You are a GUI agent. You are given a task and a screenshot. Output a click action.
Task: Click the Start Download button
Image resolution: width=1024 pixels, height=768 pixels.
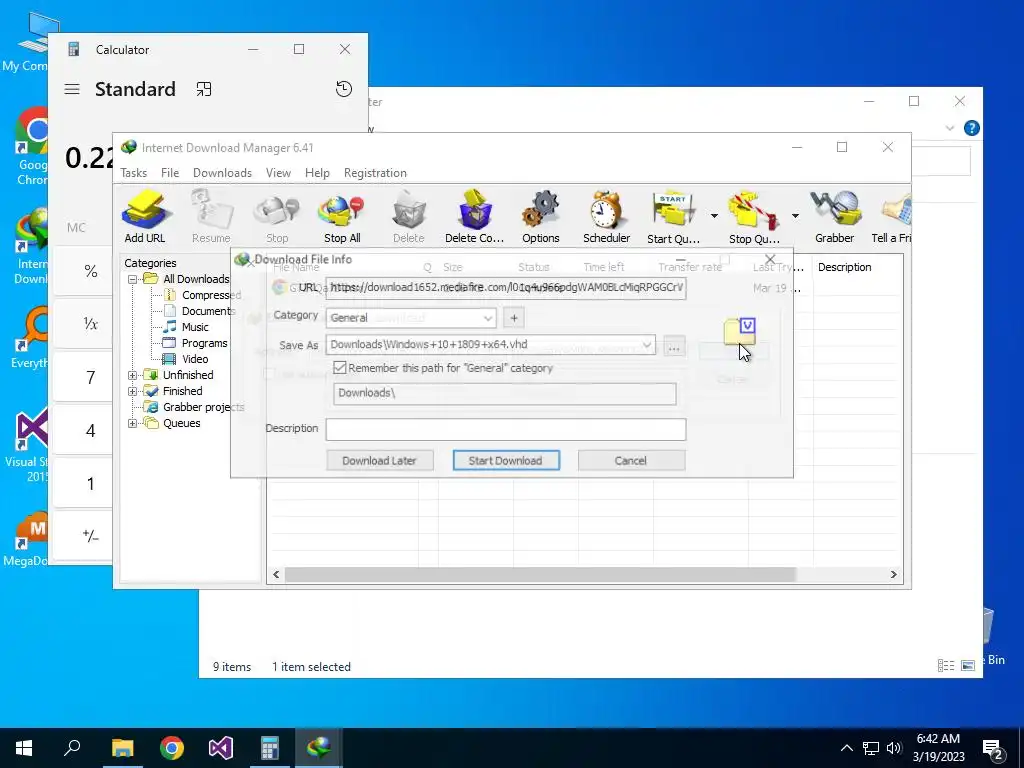pyautogui.click(x=505, y=460)
